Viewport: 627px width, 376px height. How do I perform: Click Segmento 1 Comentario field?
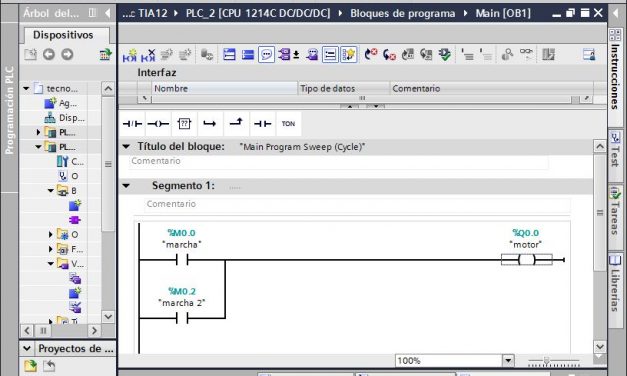[x=357, y=204]
